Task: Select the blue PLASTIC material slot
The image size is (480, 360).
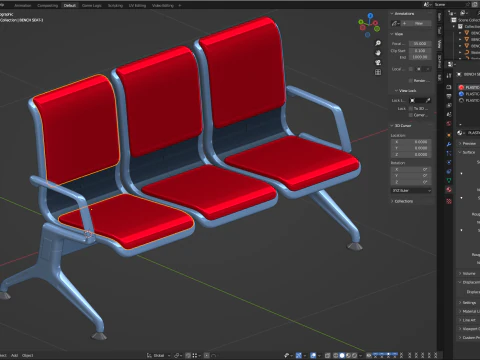Action: coord(469,94)
